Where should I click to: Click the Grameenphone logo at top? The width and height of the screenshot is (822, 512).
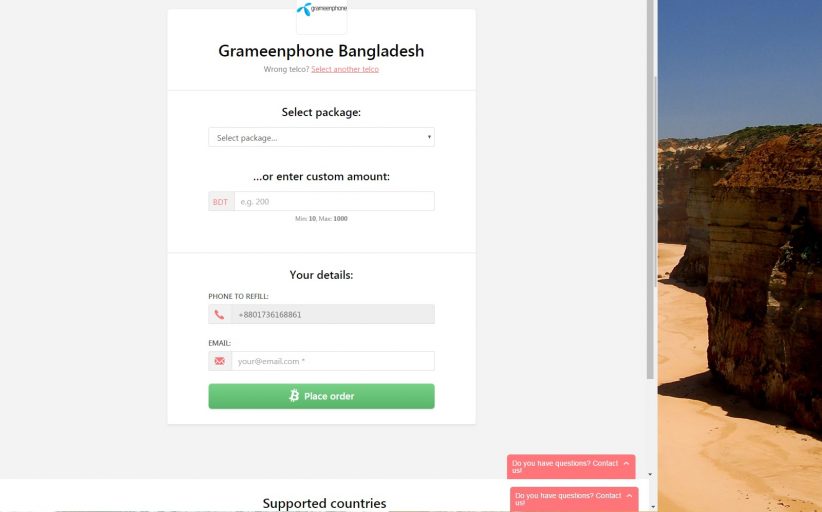pyautogui.click(x=321, y=10)
